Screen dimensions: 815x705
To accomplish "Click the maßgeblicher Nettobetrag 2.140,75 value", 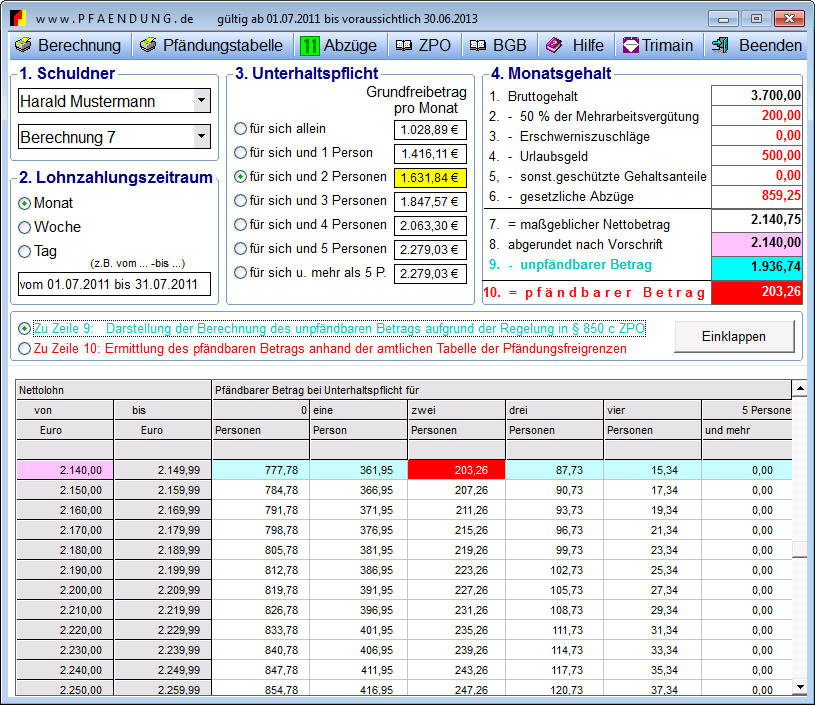I will 756,220.
